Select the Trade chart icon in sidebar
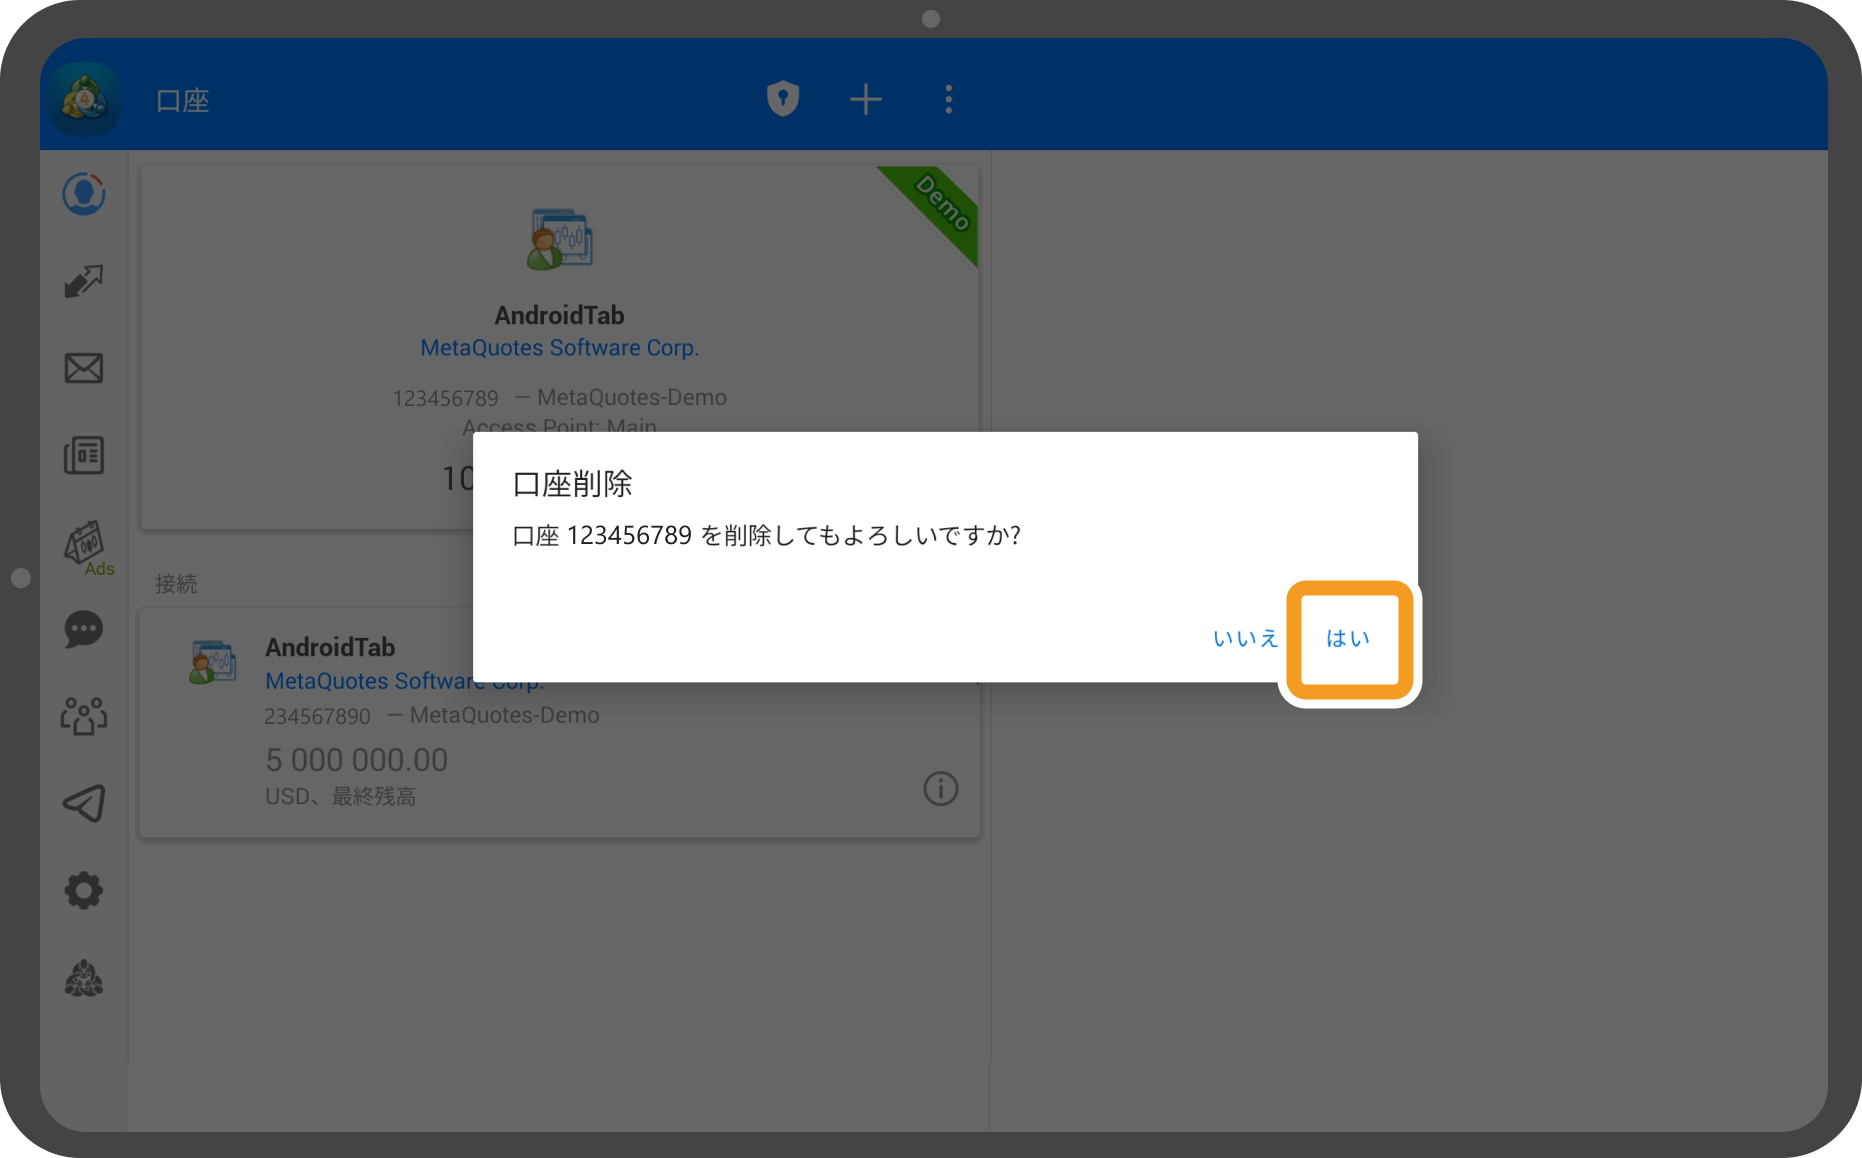The image size is (1862, 1158). click(84, 281)
